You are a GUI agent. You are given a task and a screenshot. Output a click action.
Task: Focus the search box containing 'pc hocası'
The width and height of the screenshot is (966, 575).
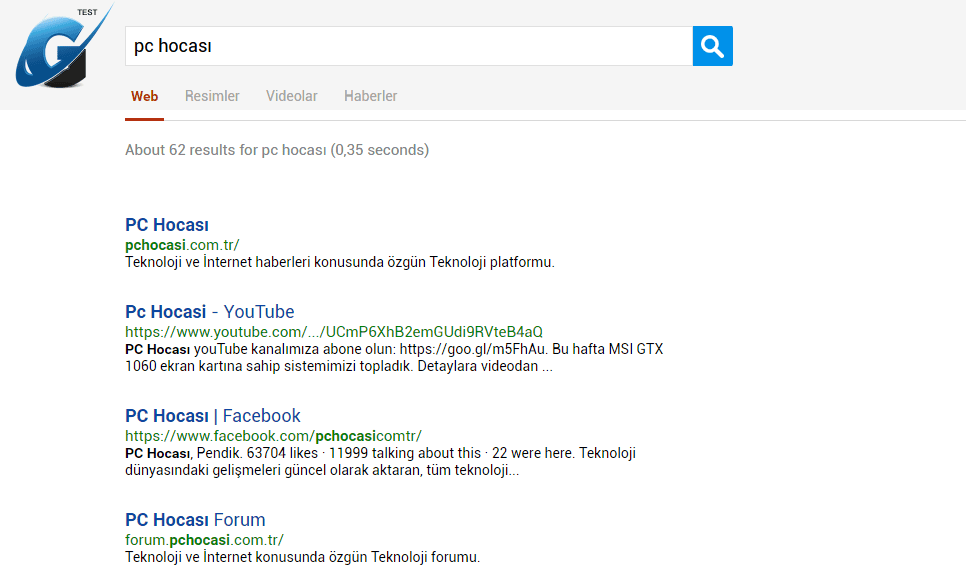(409, 46)
